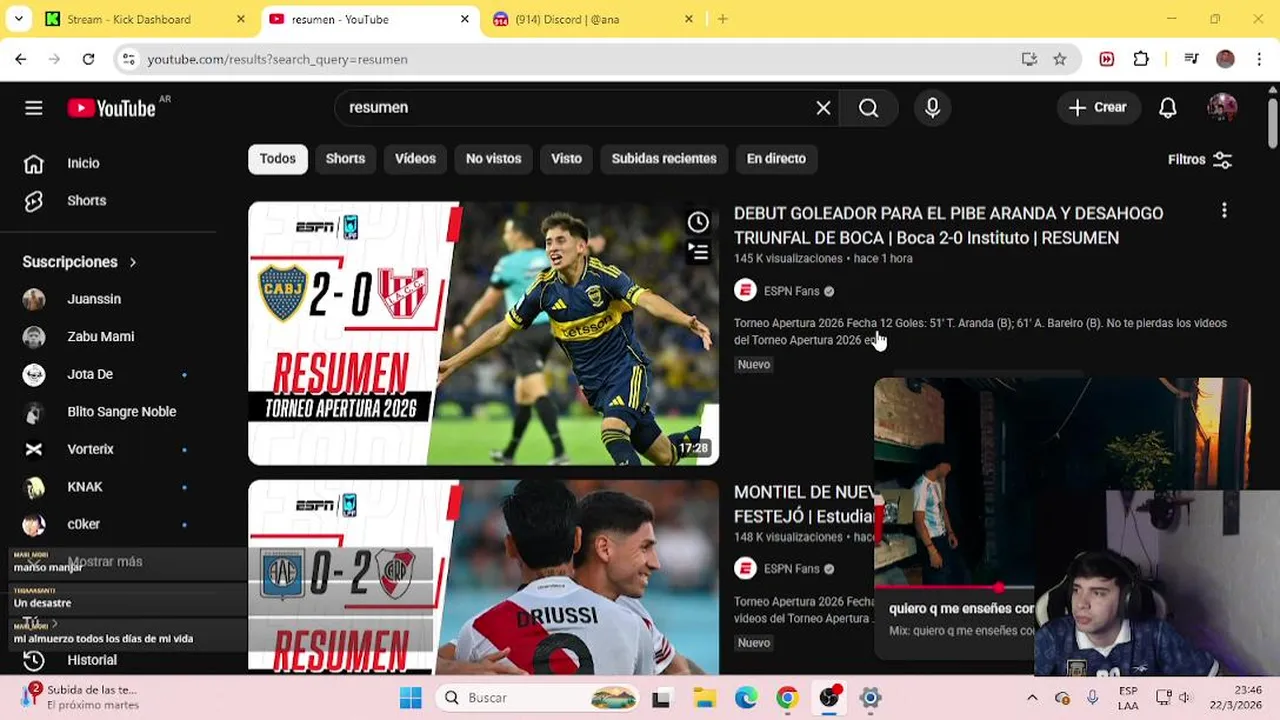Screen dimensions: 1280x720
Task: Open ESPN Fans channel under Montiel video
Action: 791,569
